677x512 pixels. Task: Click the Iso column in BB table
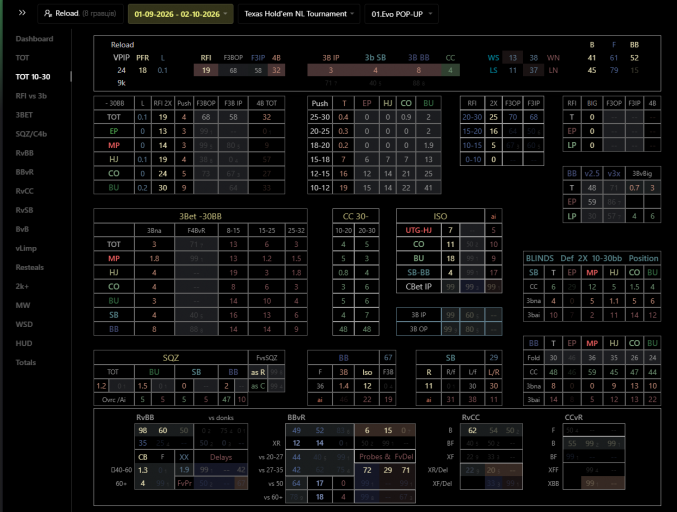[367, 372]
